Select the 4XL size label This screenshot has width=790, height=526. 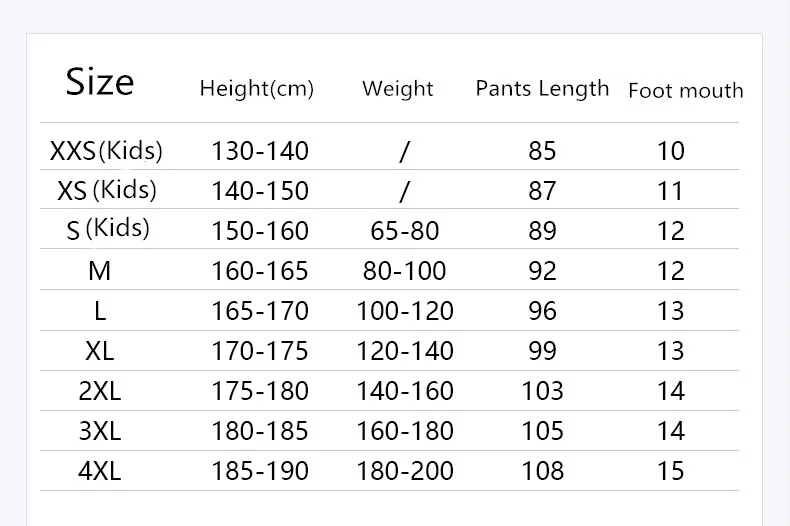click(100, 471)
